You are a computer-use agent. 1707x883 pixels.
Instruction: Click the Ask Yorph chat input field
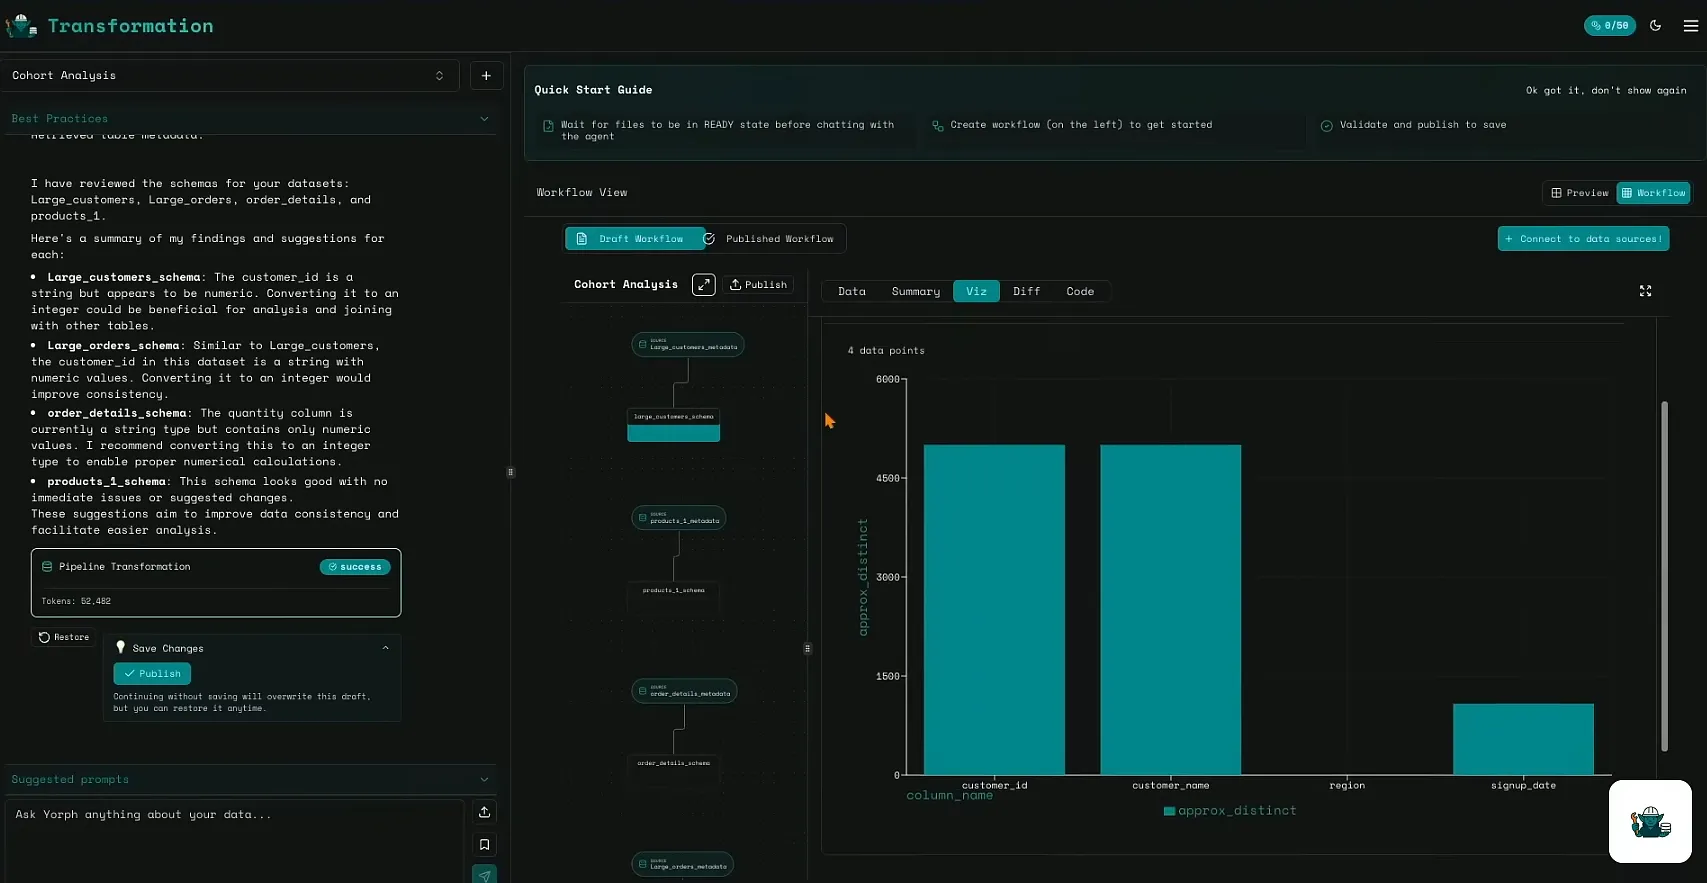point(235,830)
